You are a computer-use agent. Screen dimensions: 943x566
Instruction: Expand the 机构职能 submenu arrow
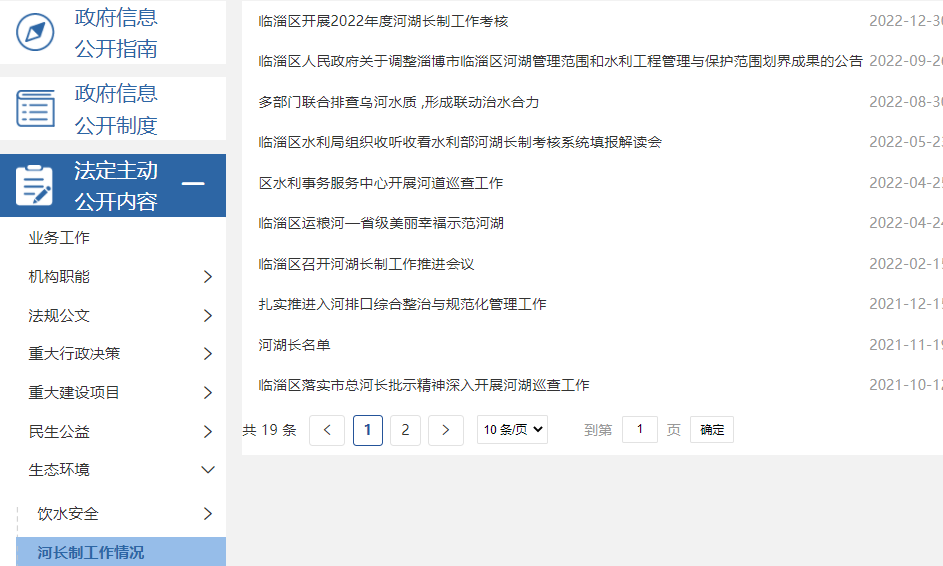208,277
